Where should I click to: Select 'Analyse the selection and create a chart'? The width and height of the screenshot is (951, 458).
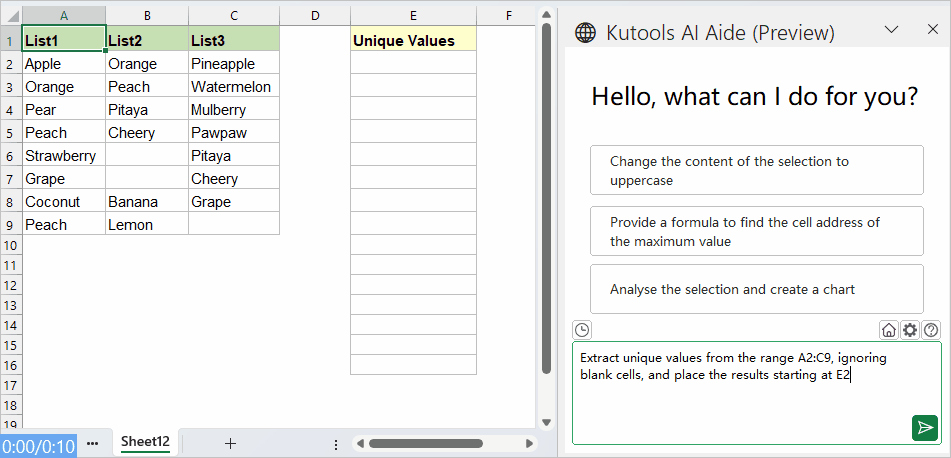tap(756, 289)
